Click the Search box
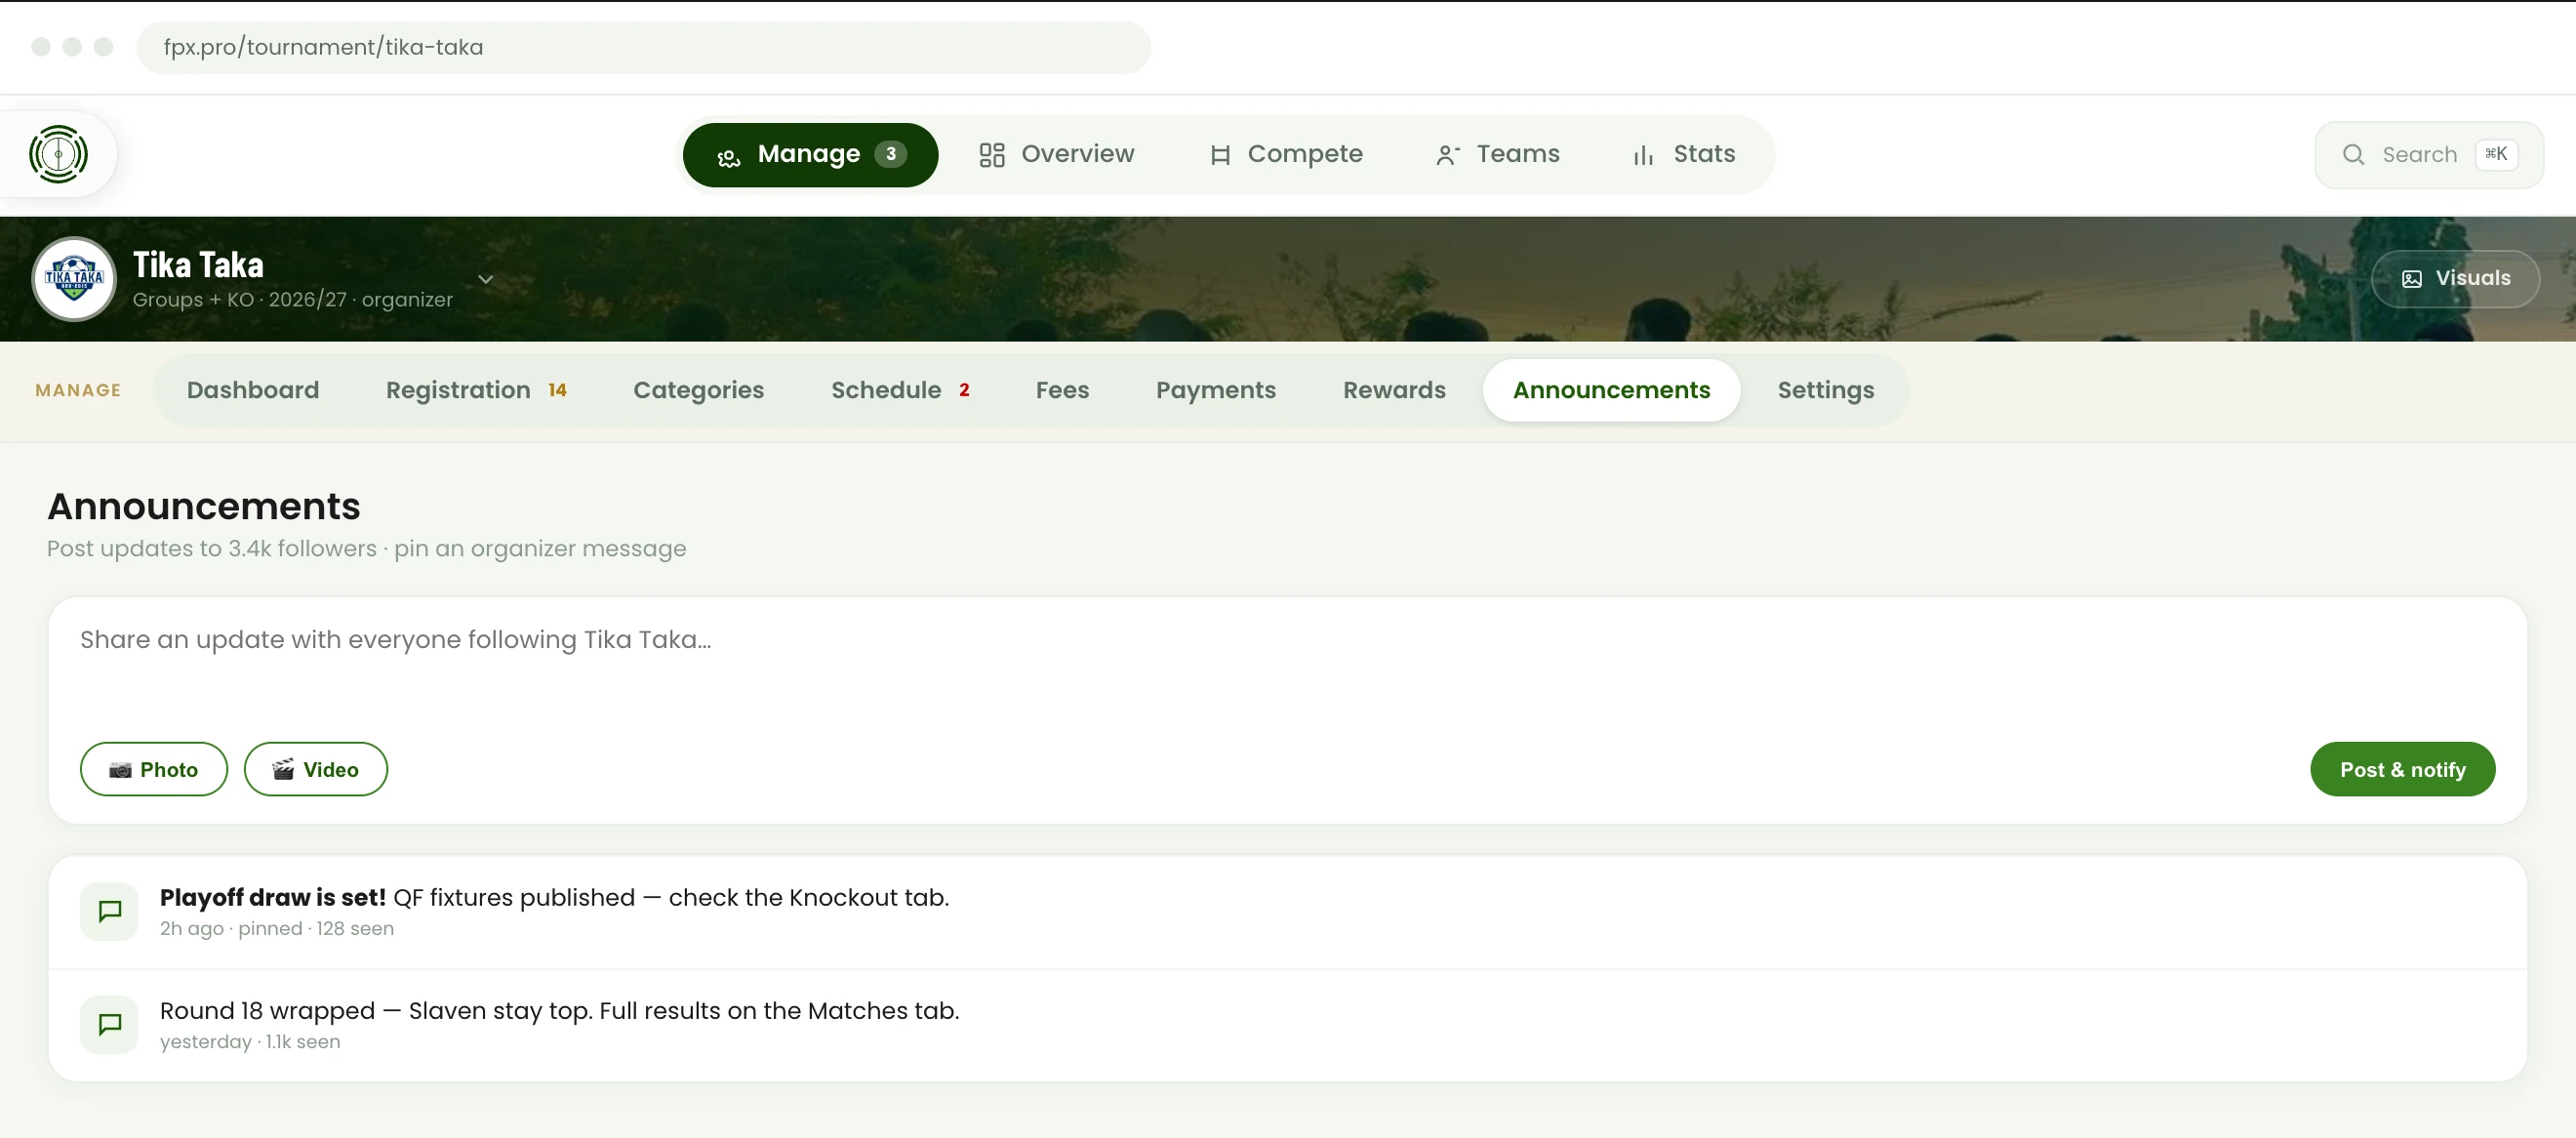Image resolution: width=2576 pixels, height=1138 pixels. tap(2429, 154)
